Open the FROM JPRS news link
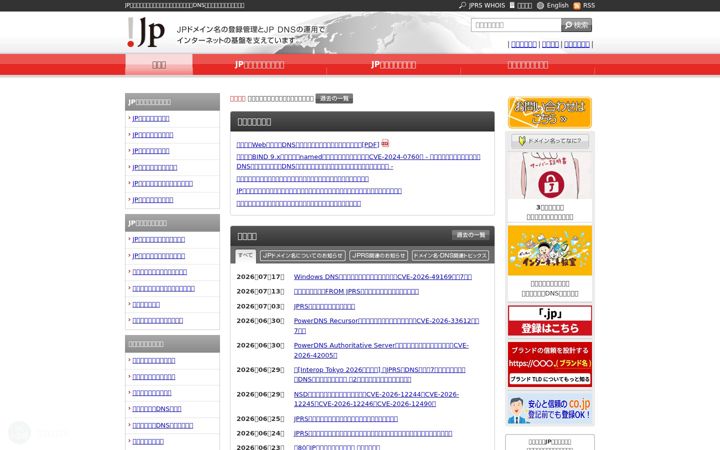Screen dimensions: 720x450 (356, 291)
